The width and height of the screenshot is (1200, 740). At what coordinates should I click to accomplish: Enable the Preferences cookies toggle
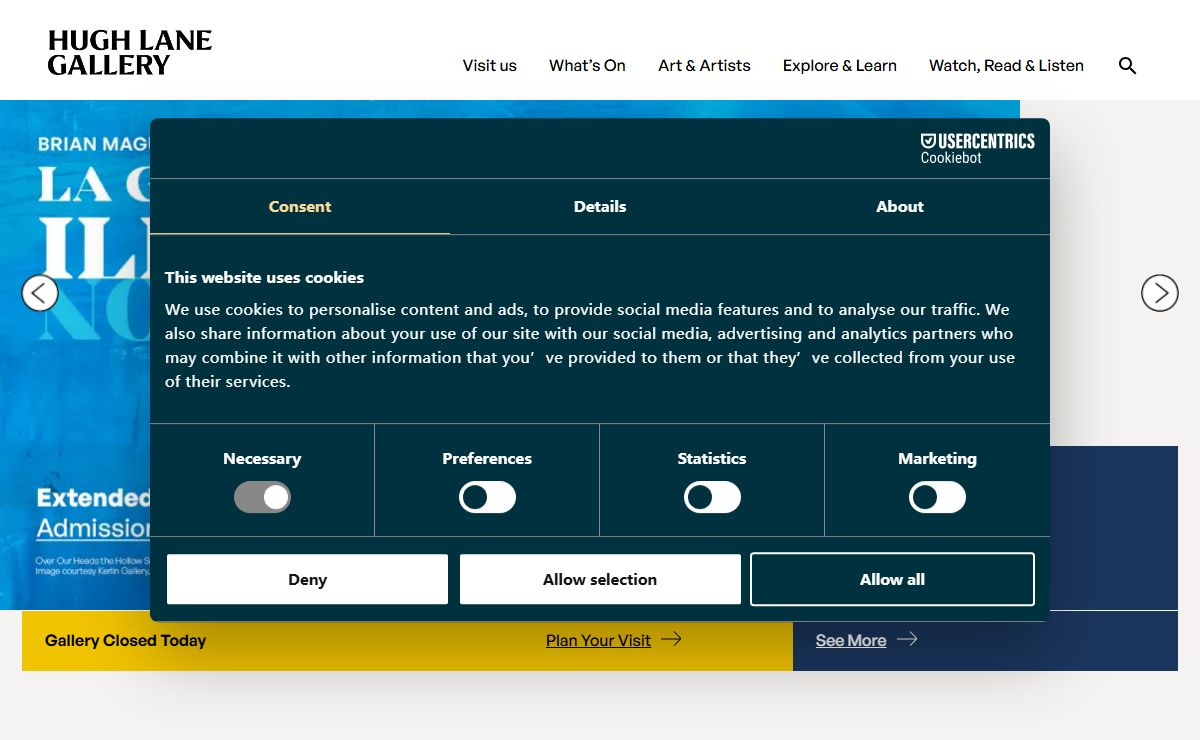(x=487, y=497)
